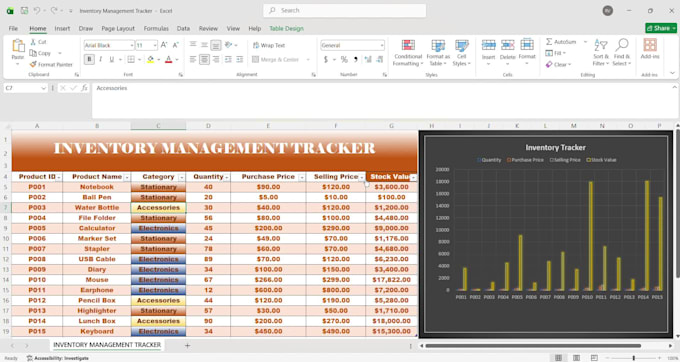Open Find & Select magnifier
The width and height of the screenshot is (680, 362).
coord(622,52)
